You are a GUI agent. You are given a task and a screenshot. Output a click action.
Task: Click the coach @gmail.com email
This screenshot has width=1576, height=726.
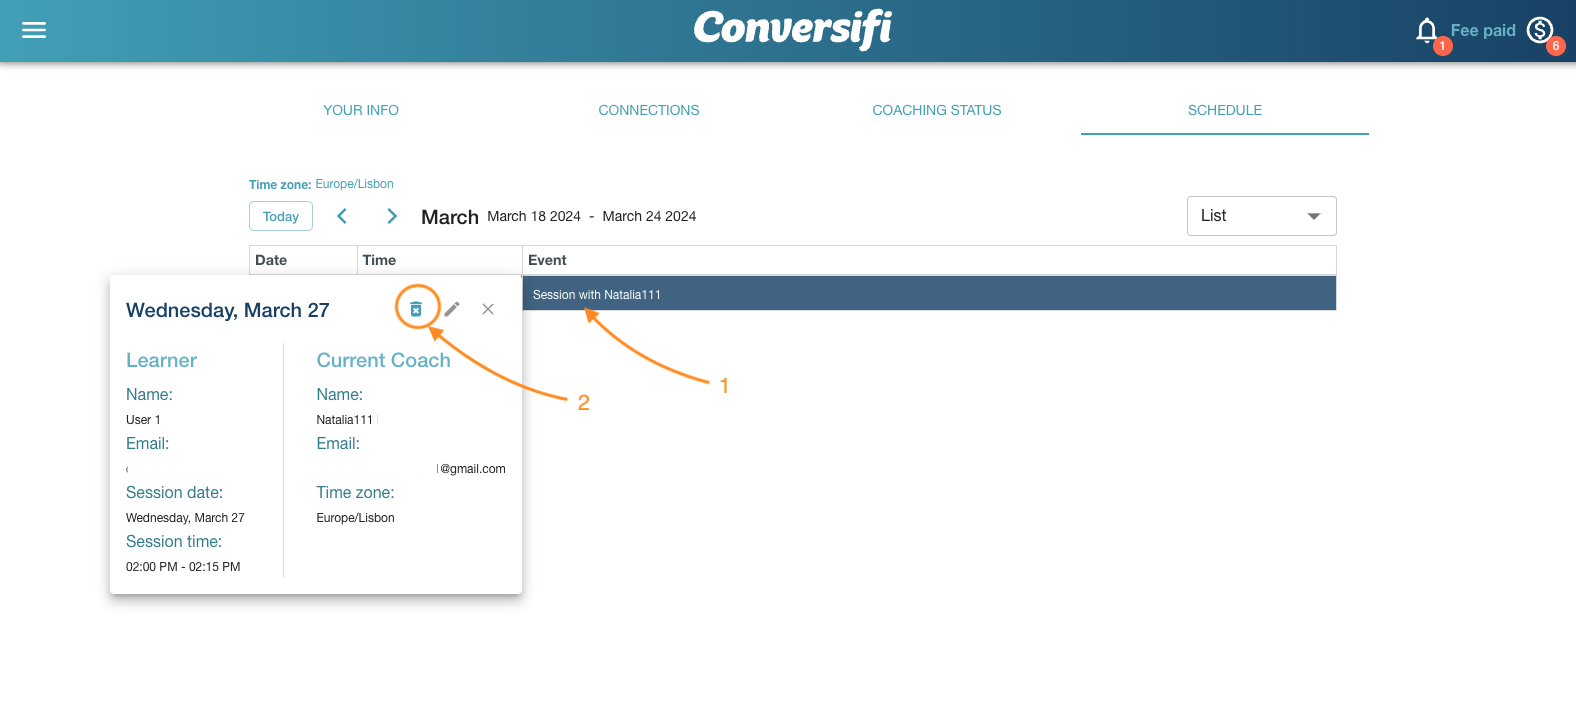(x=472, y=469)
